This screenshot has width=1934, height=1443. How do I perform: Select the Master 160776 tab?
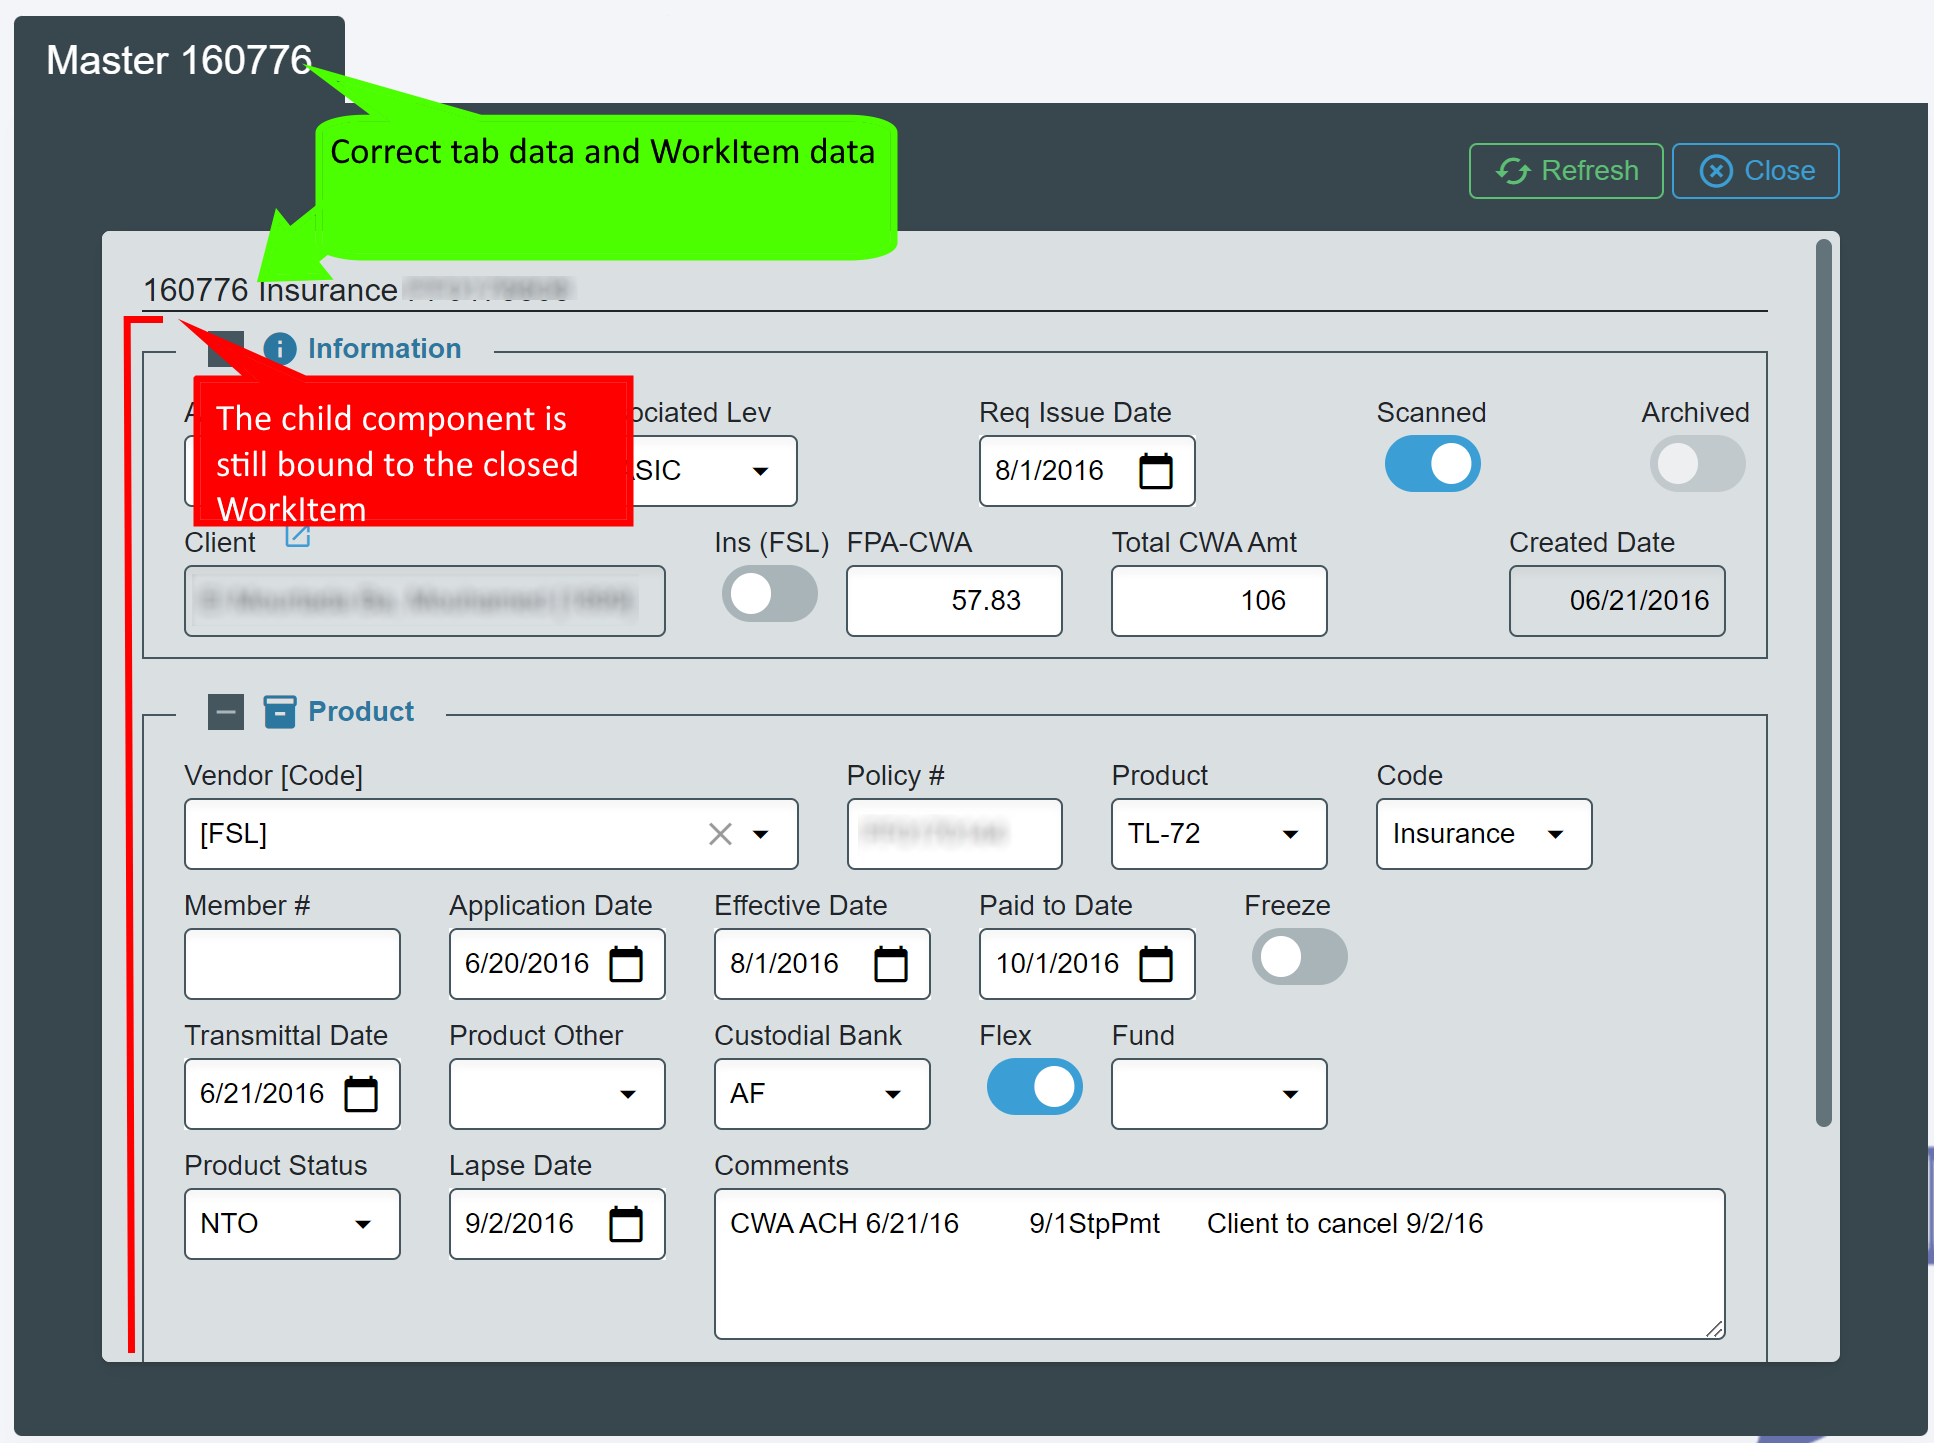point(179,60)
